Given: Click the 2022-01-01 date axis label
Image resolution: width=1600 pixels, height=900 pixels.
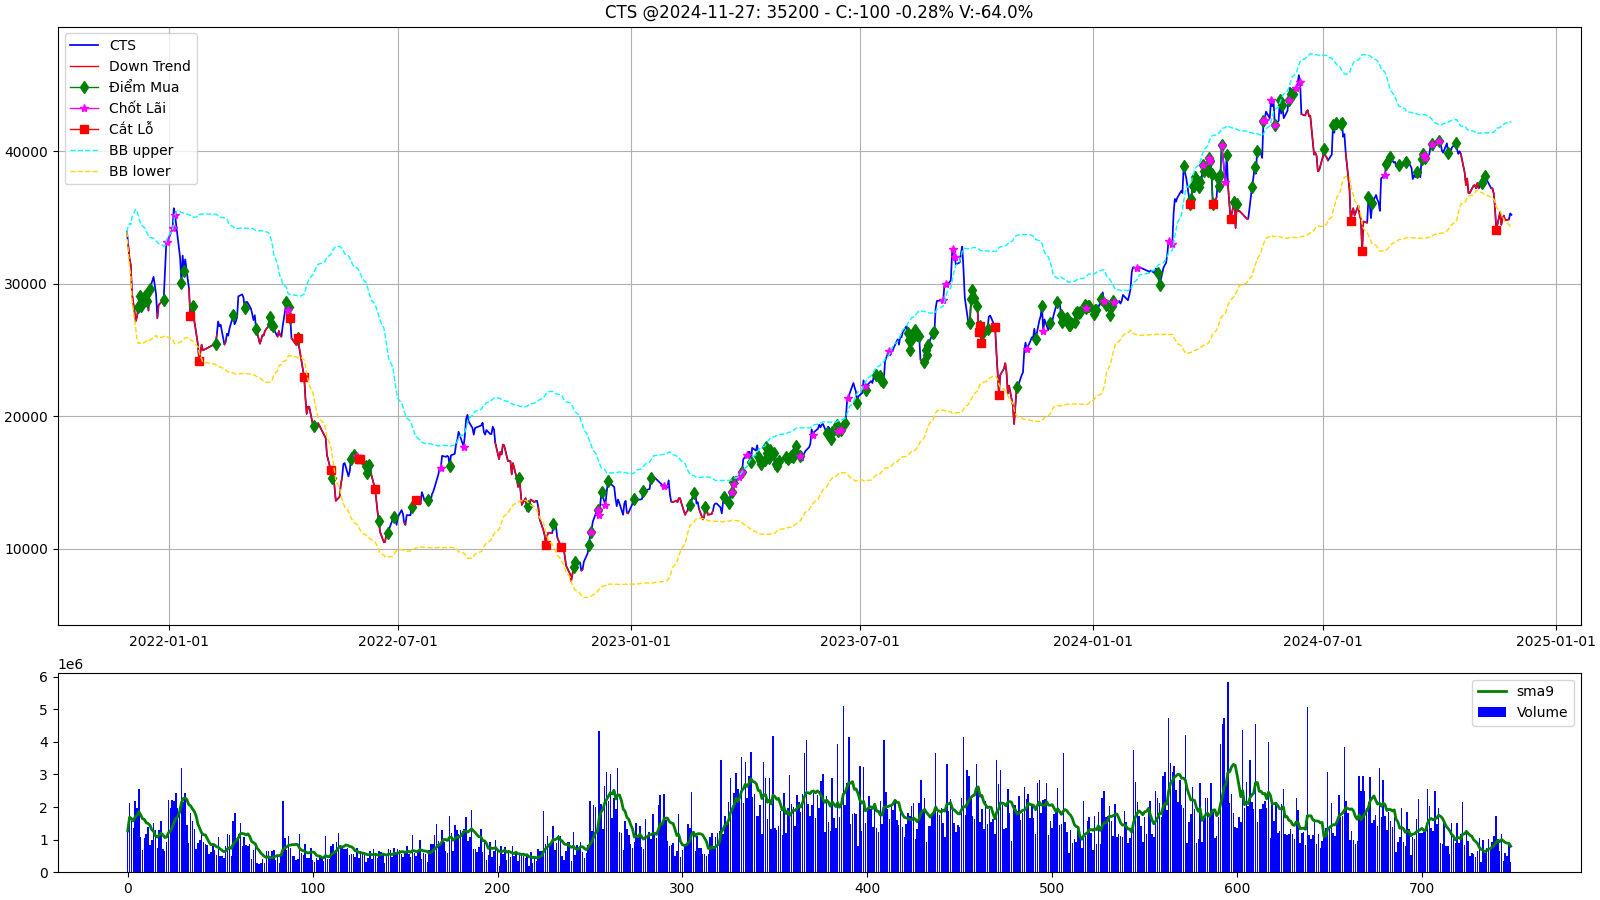Looking at the screenshot, I should (169, 641).
